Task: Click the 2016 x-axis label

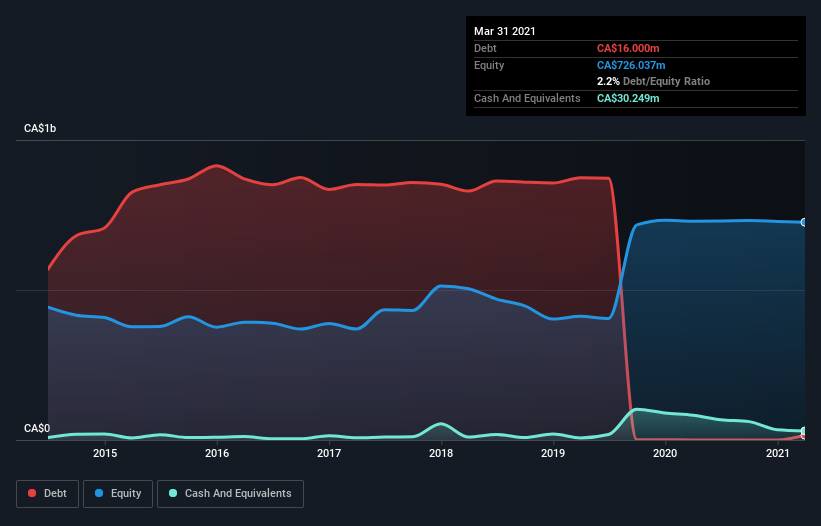Action: [x=217, y=453]
